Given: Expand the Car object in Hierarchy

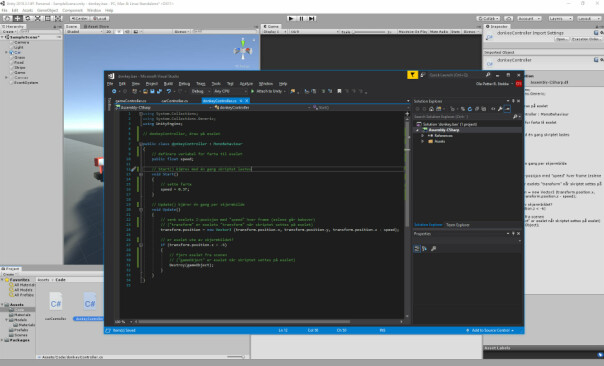Looking at the screenshot, I should [6, 52].
